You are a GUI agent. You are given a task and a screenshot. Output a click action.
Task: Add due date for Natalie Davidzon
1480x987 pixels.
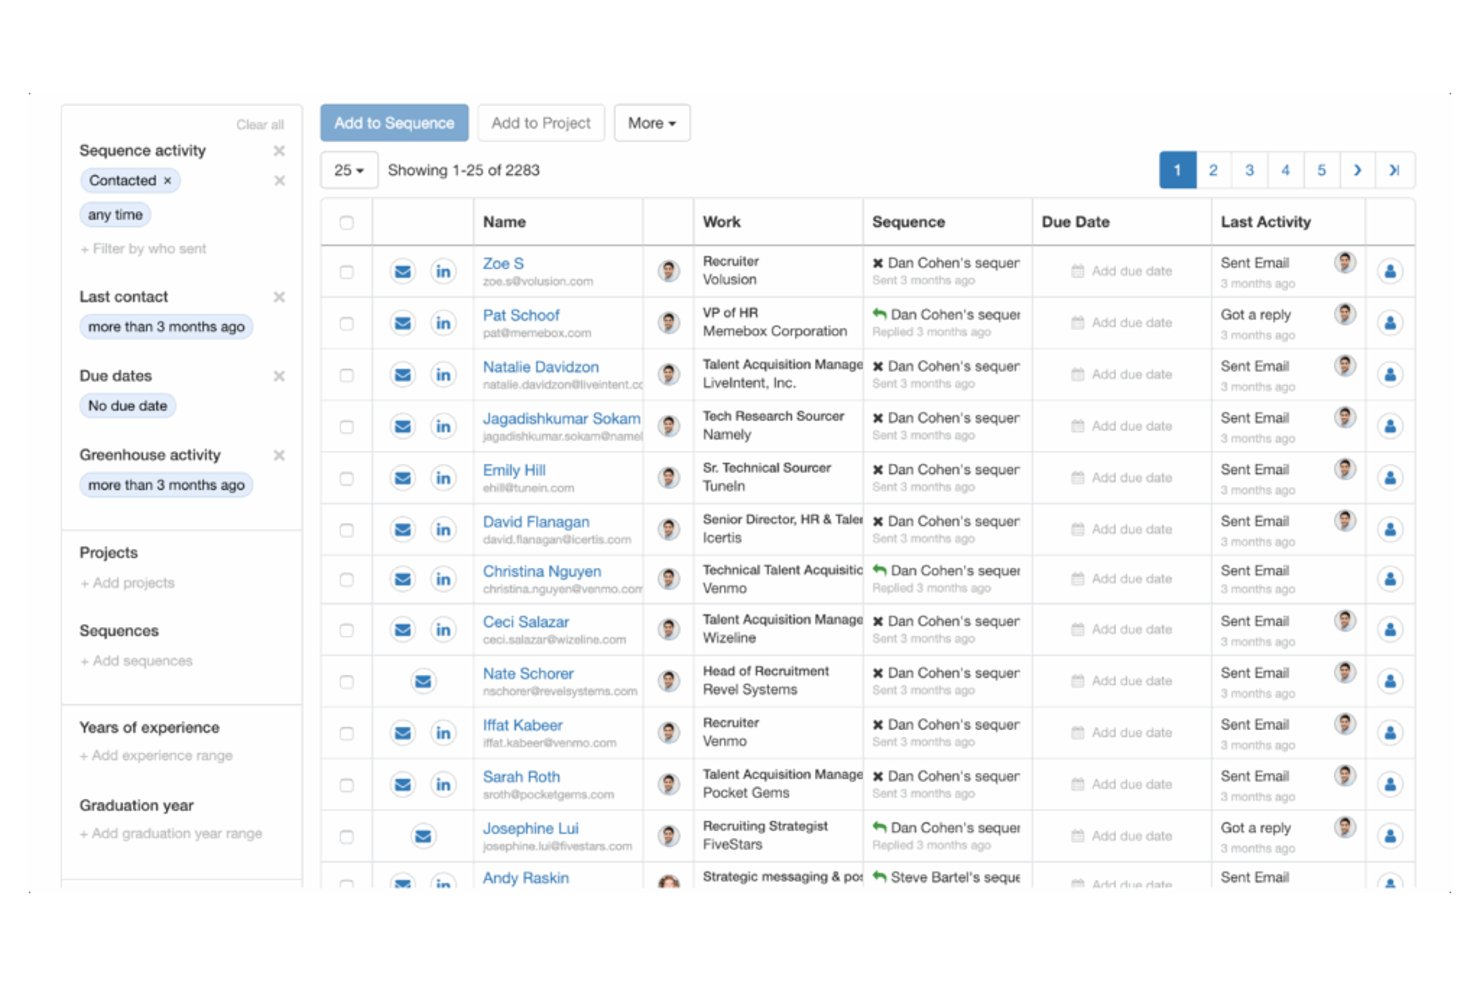tap(1121, 375)
